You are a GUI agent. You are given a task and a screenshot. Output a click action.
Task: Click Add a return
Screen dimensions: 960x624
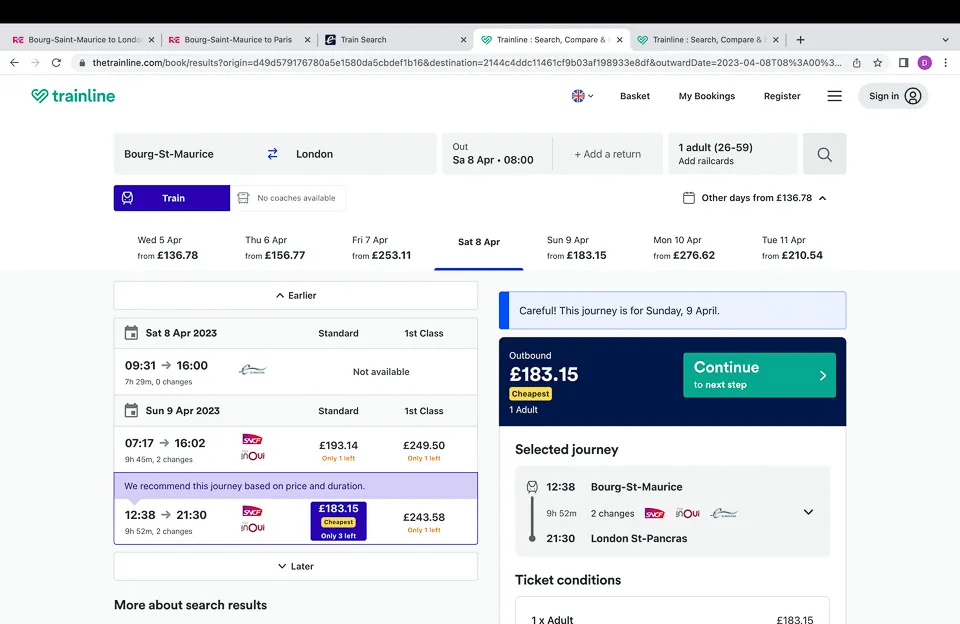click(607, 154)
